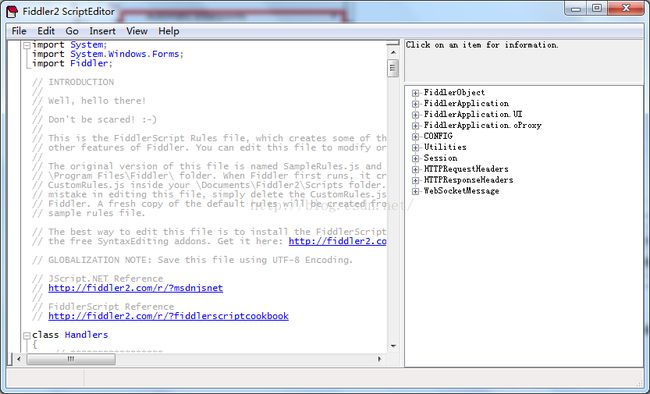Click the 'import System.Windows.Forms;' line
650x394 pixels.
(108, 54)
